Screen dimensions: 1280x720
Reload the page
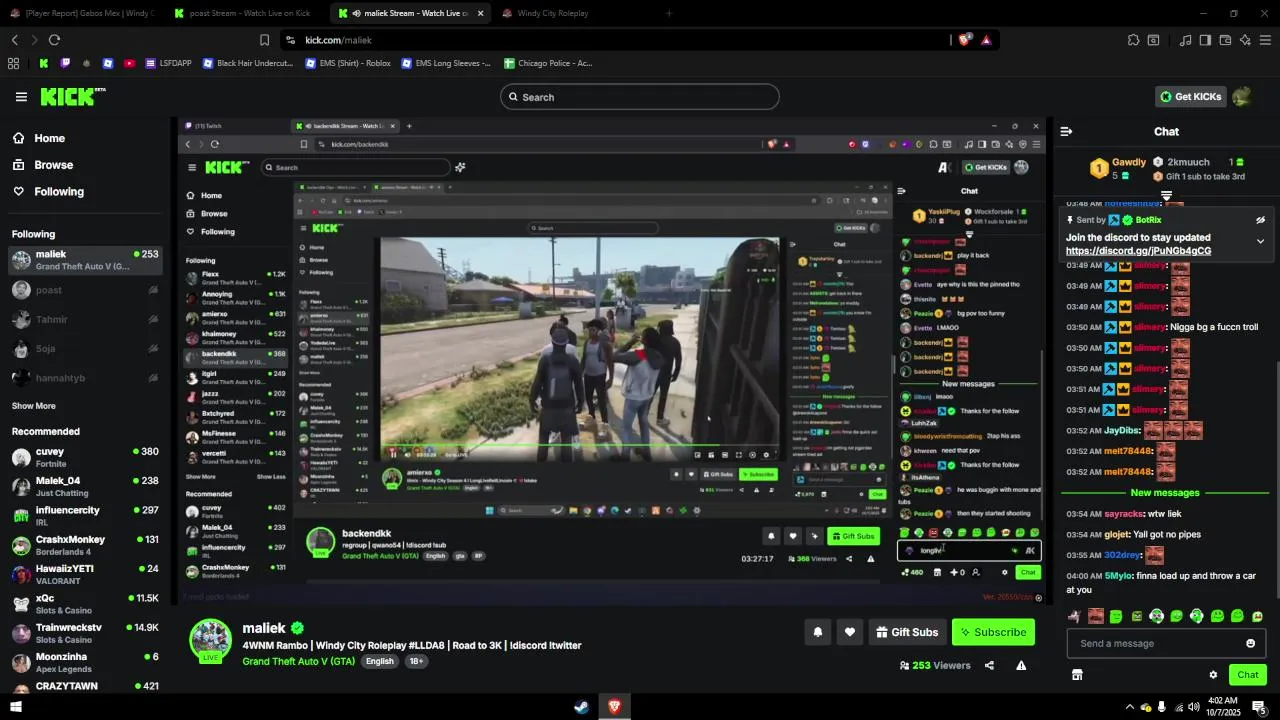click(x=54, y=40)
